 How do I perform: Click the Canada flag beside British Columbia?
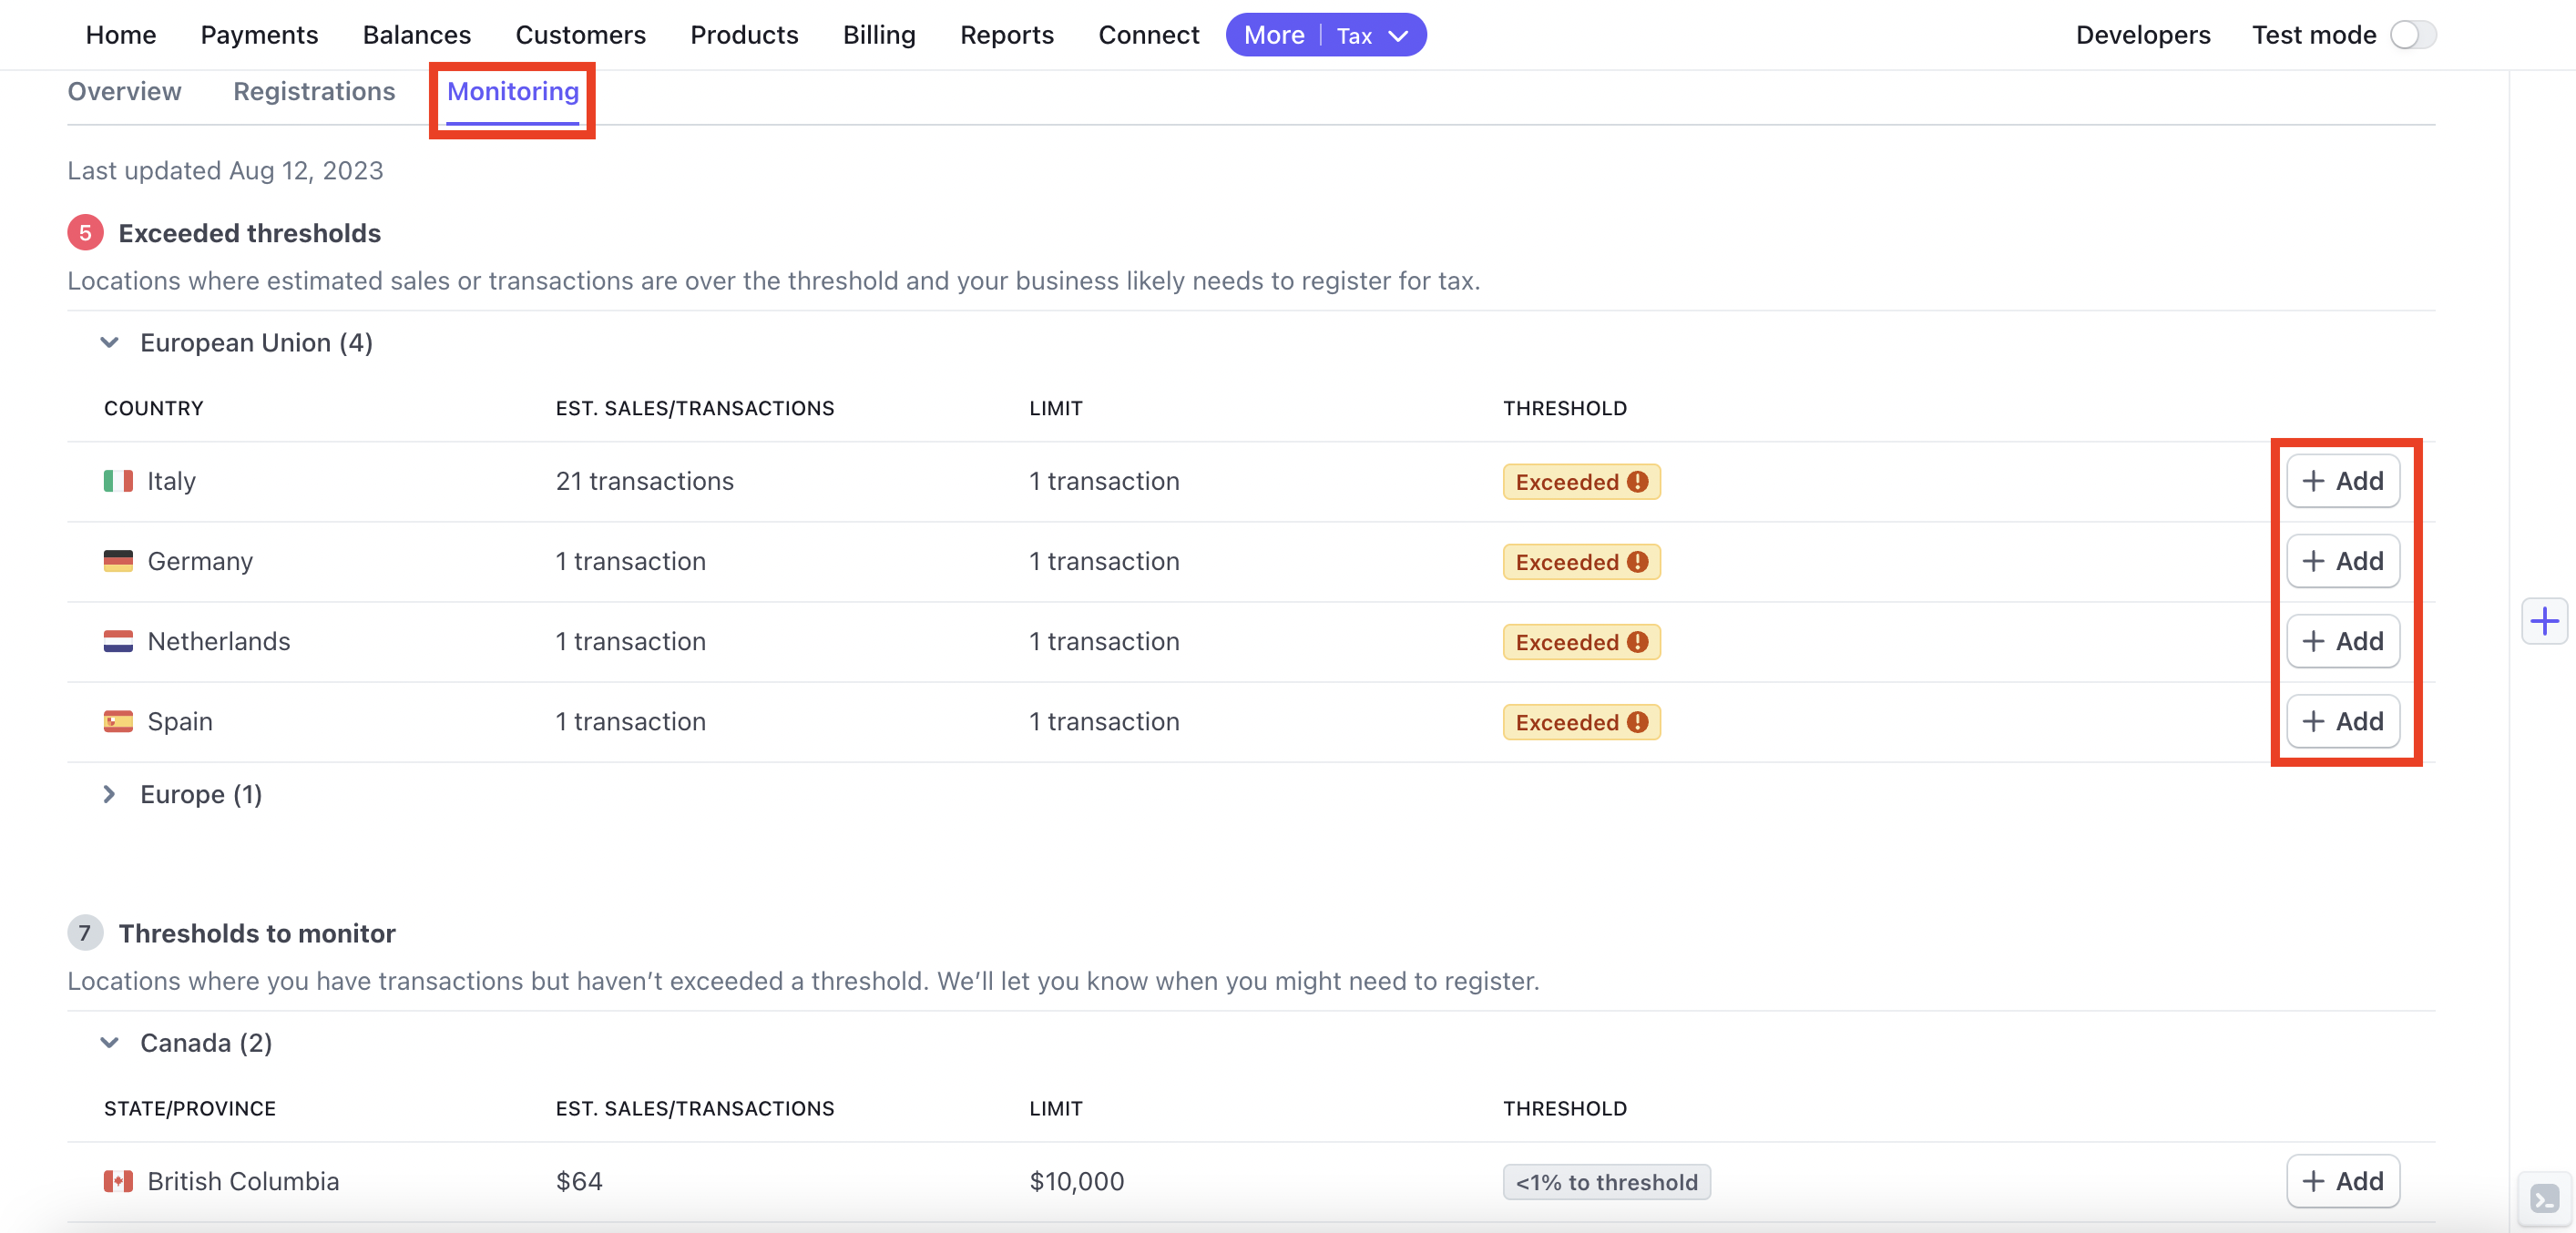119,1181
